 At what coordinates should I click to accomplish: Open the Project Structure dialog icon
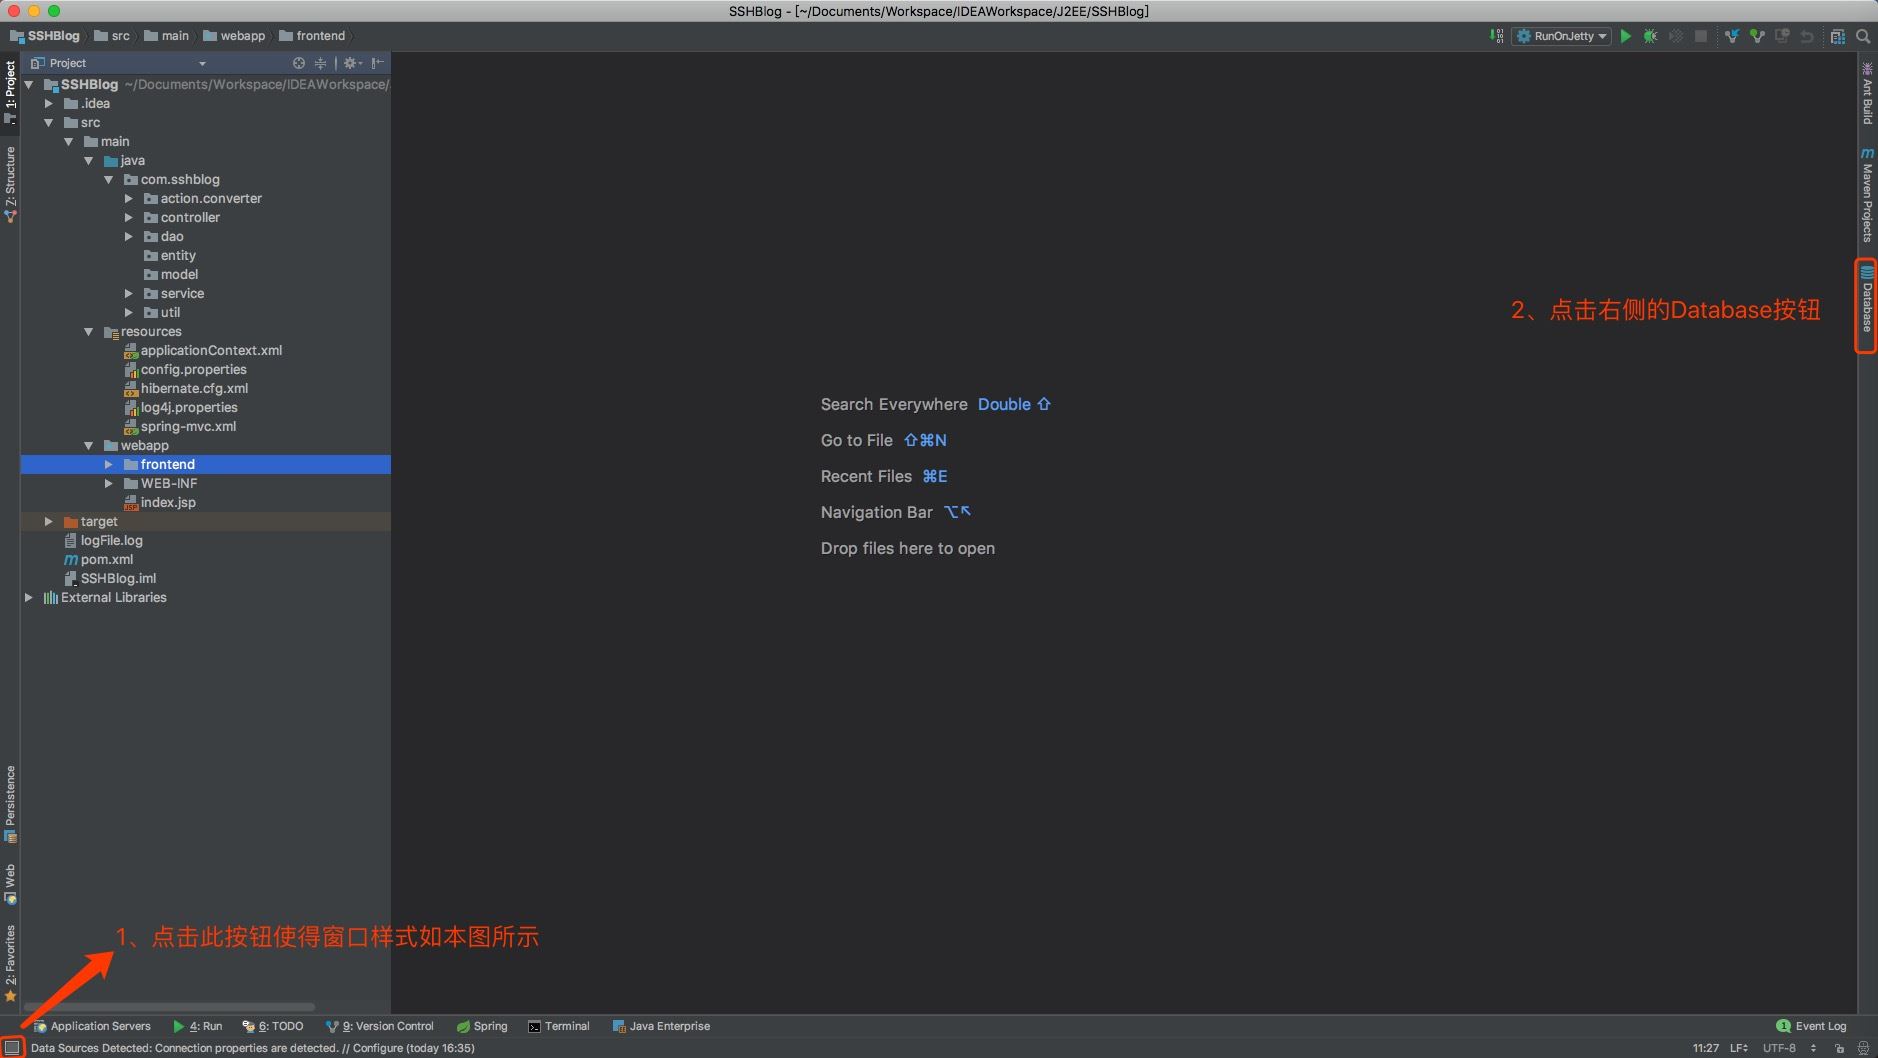[x=1838, y=36]
